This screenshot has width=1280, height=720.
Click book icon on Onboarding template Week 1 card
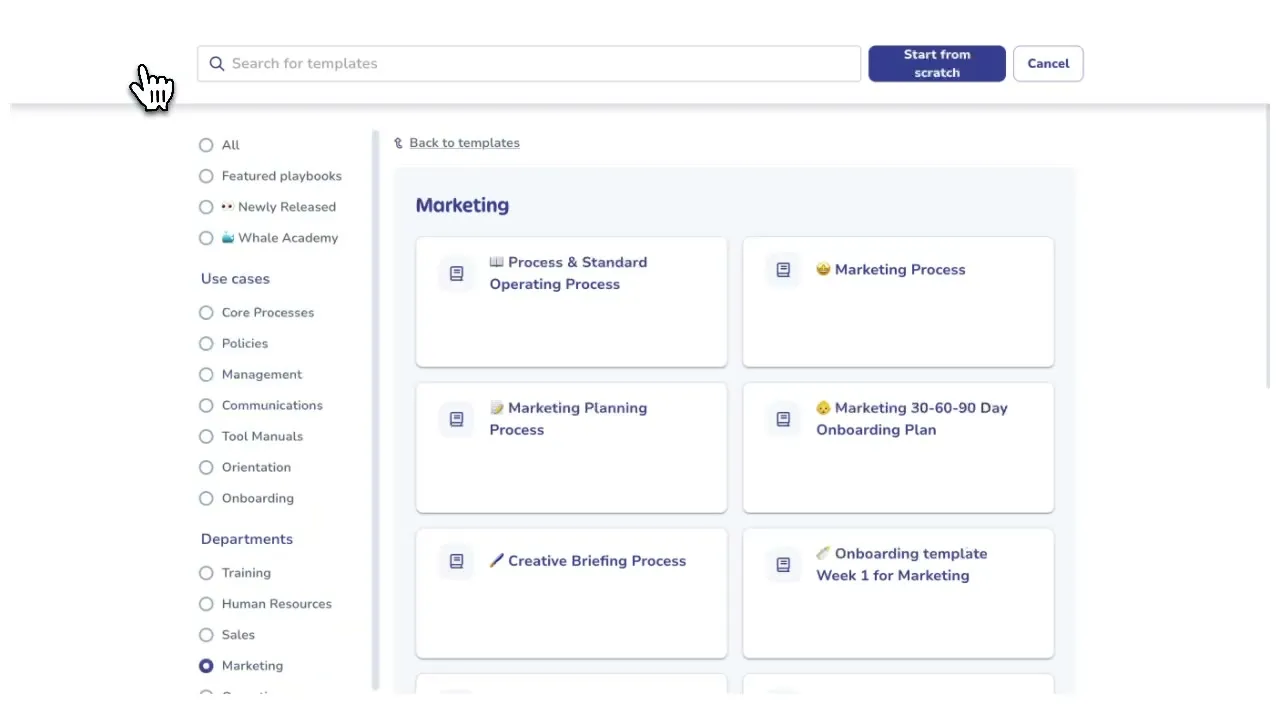tap(783, 565)
